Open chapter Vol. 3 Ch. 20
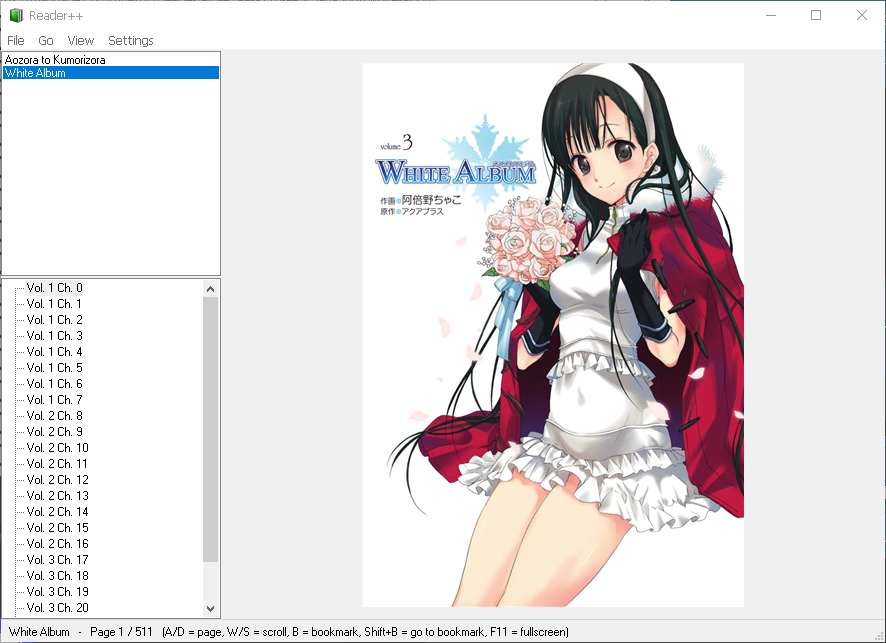886x643 pixels. coord(58,608)
